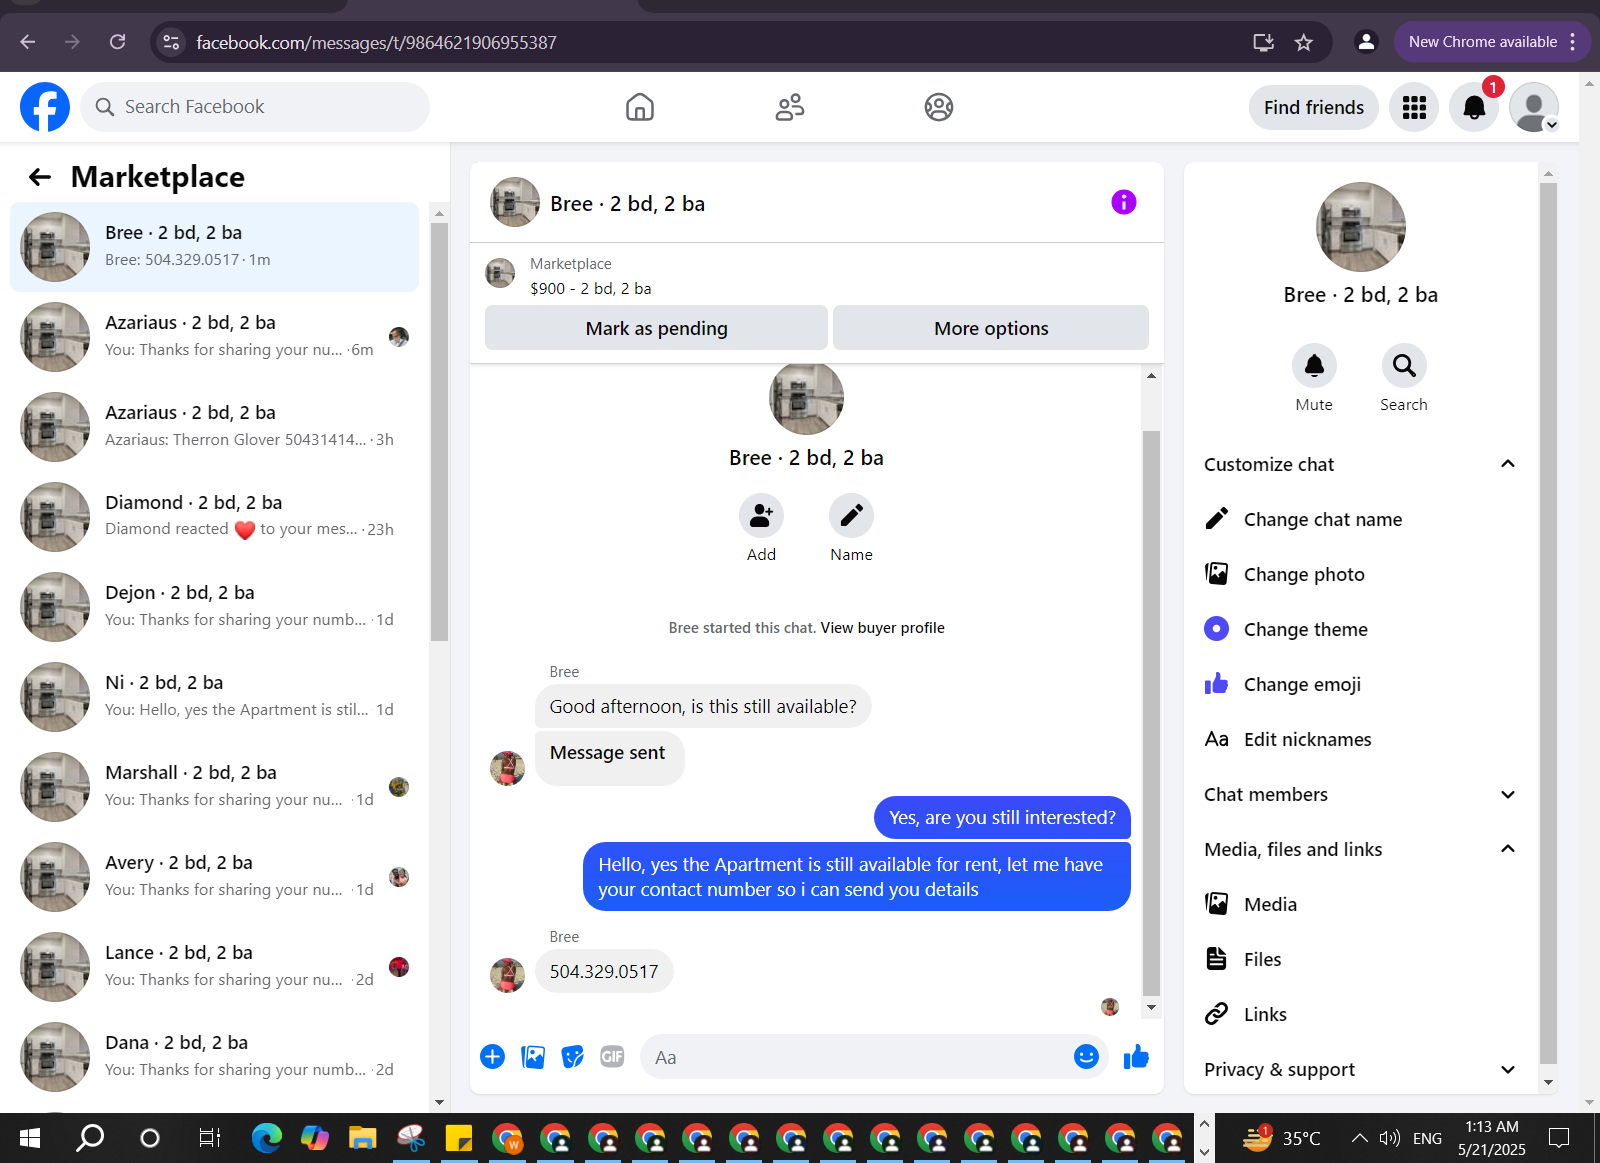Click Mark as pending button
This screenshot has width=1600, height=1163.
click(656, 328)
